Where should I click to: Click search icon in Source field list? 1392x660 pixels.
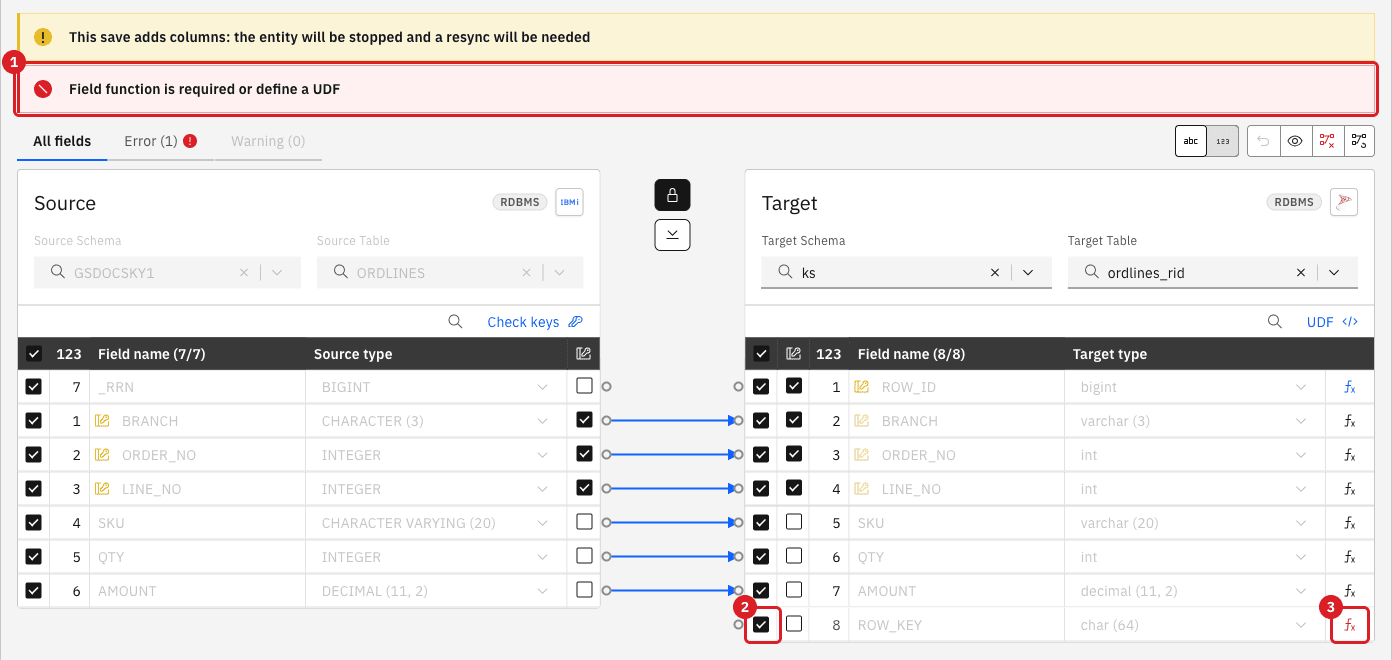click(455, 321)
